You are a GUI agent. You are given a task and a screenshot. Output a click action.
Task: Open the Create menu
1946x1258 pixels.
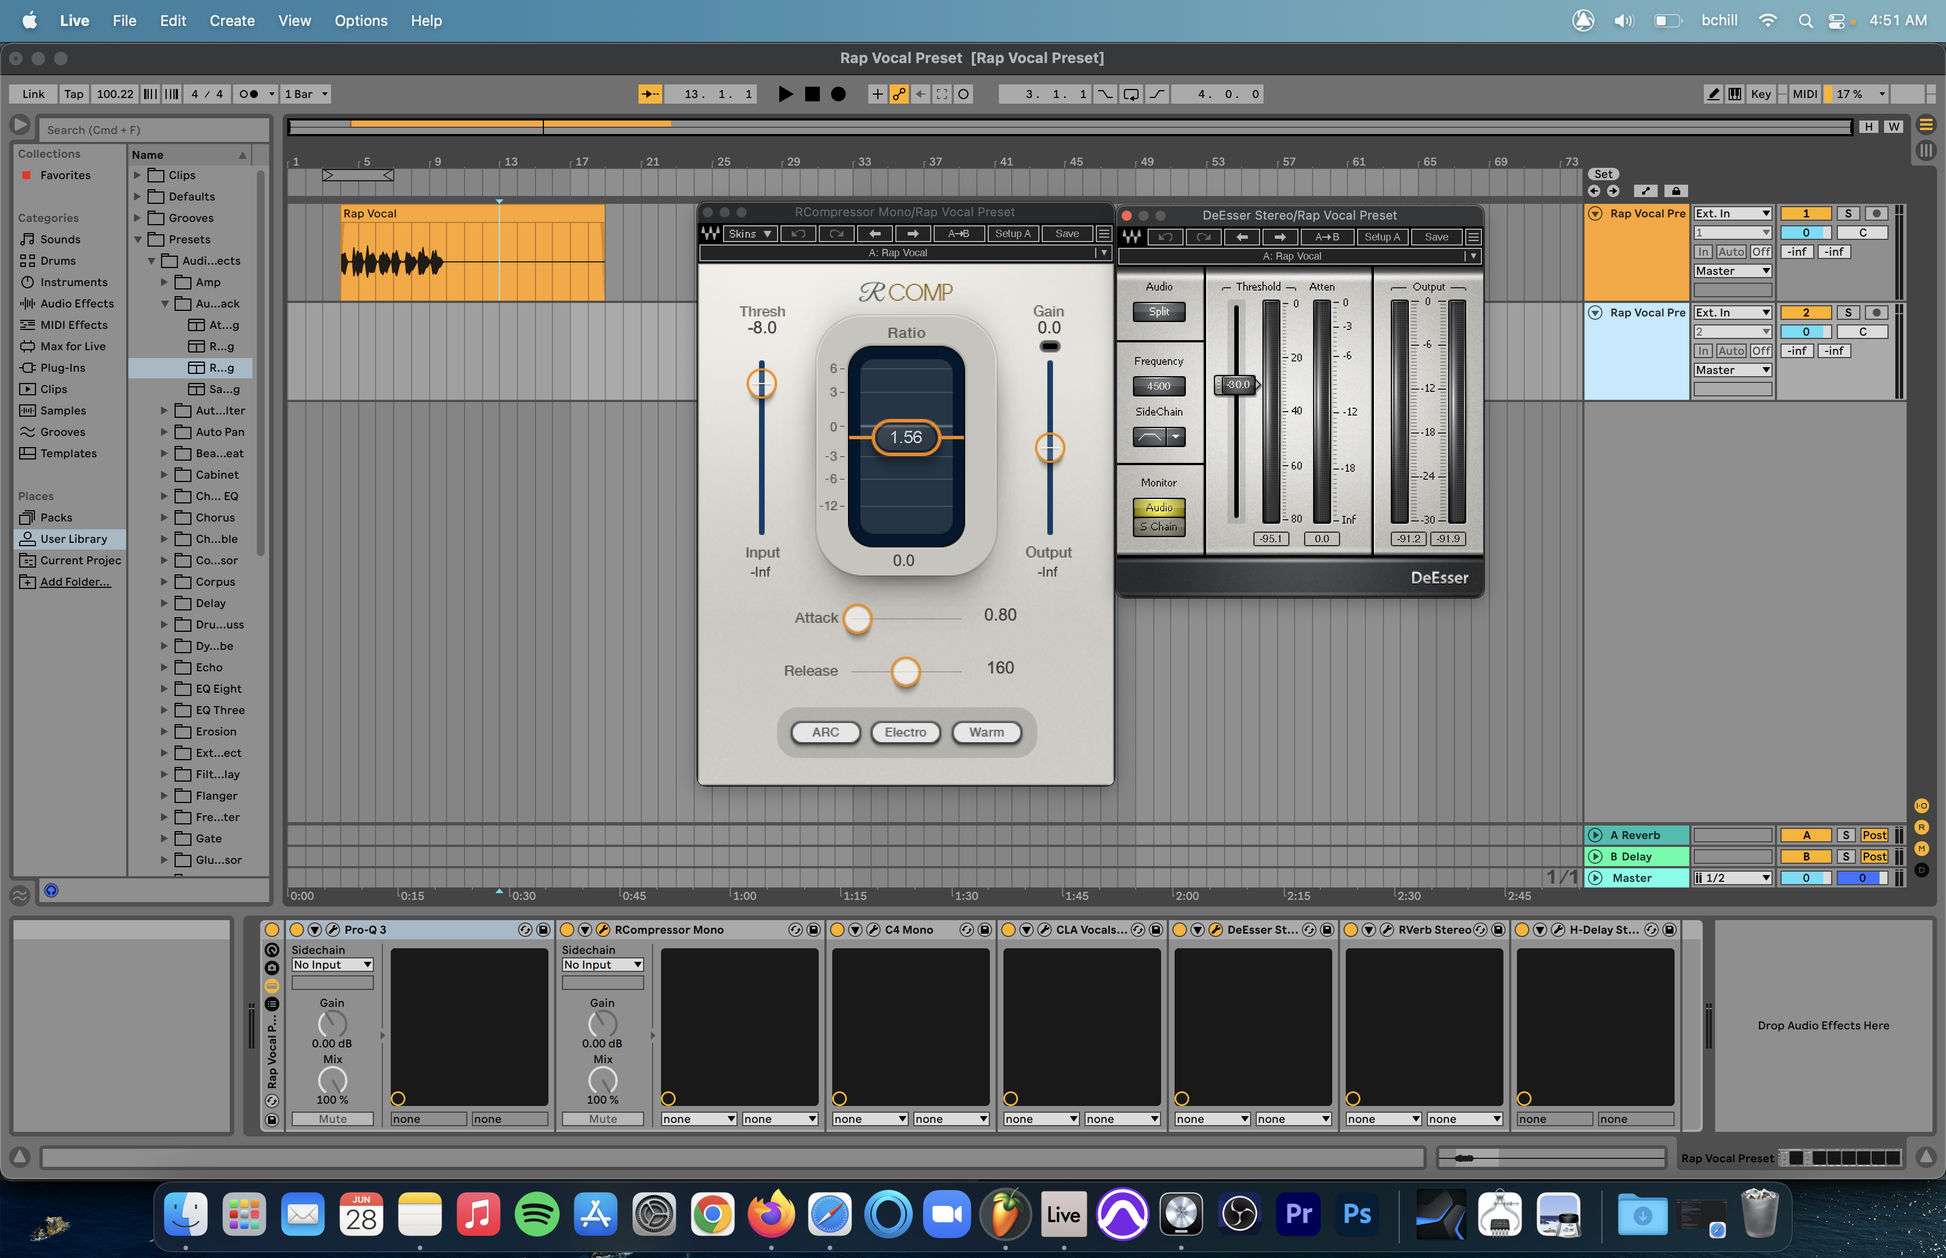click(x=231, y=20)
